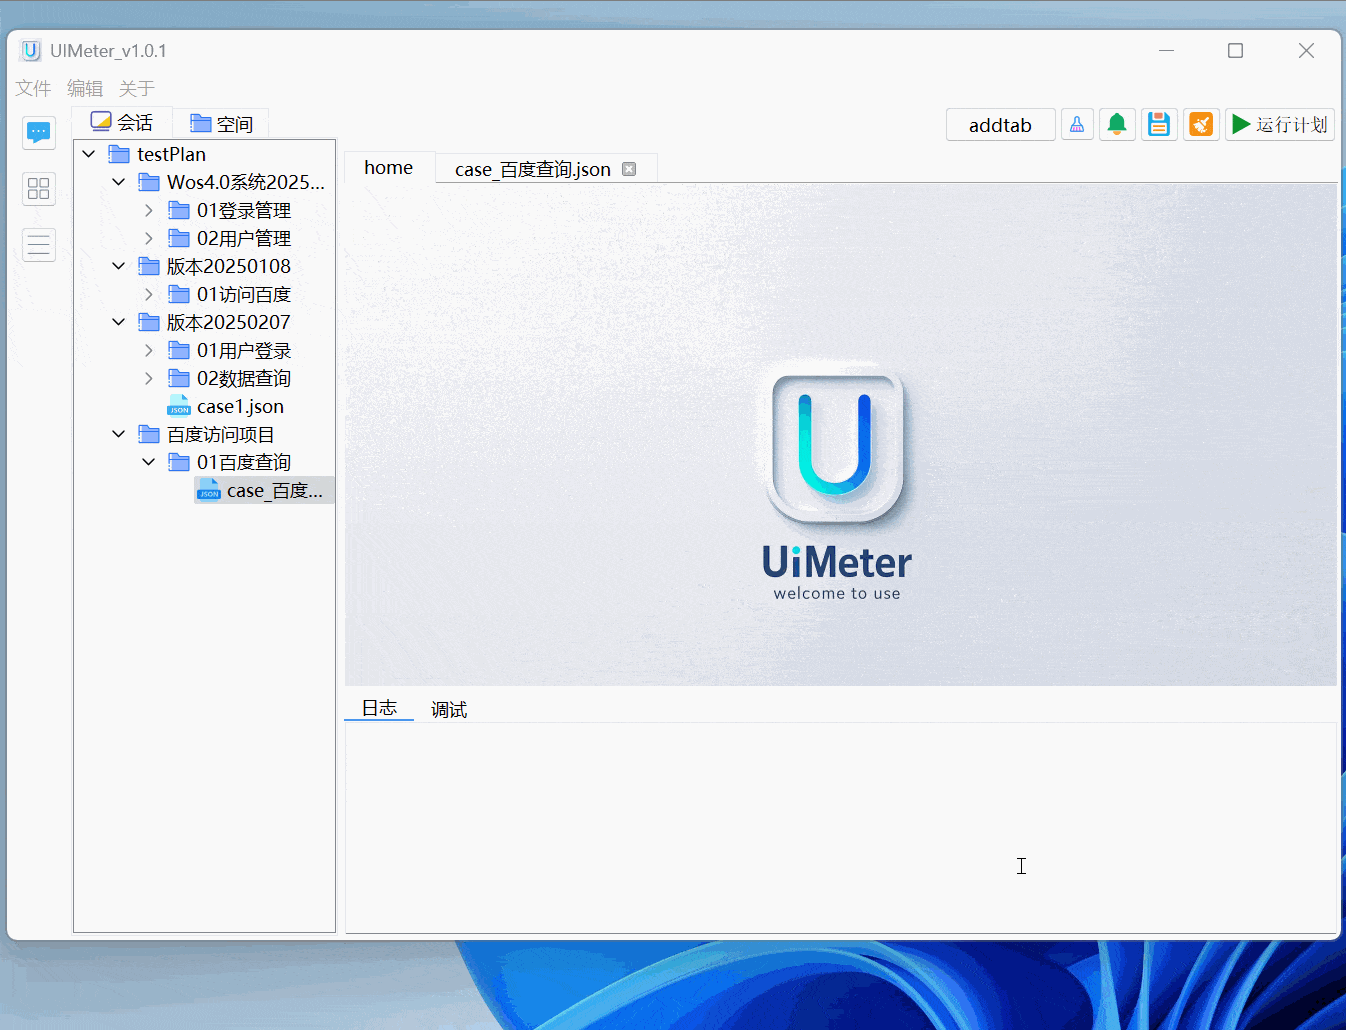Open the 文件 menu
This screenshot has height=1030, width=1346.
[x=33, y=88]
